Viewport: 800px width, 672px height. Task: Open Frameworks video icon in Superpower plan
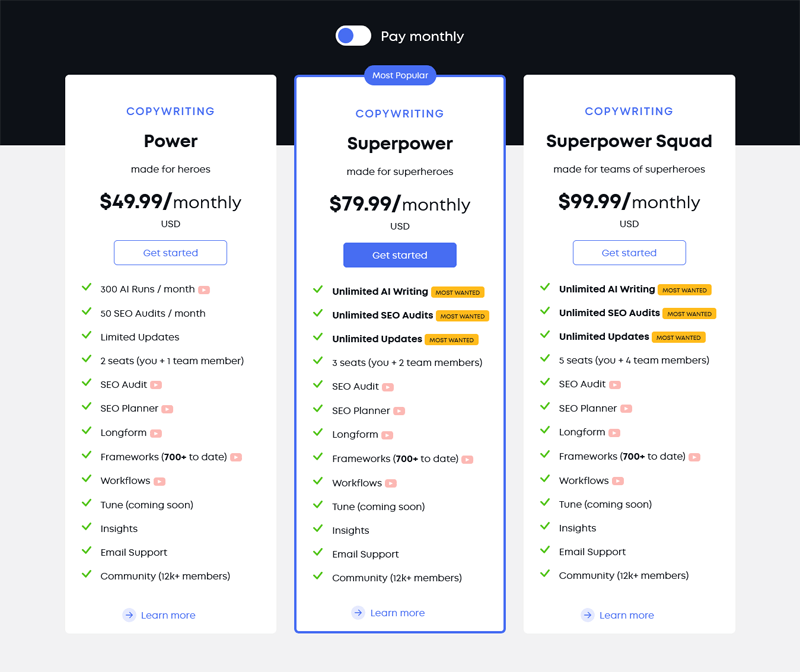(467, 459)
